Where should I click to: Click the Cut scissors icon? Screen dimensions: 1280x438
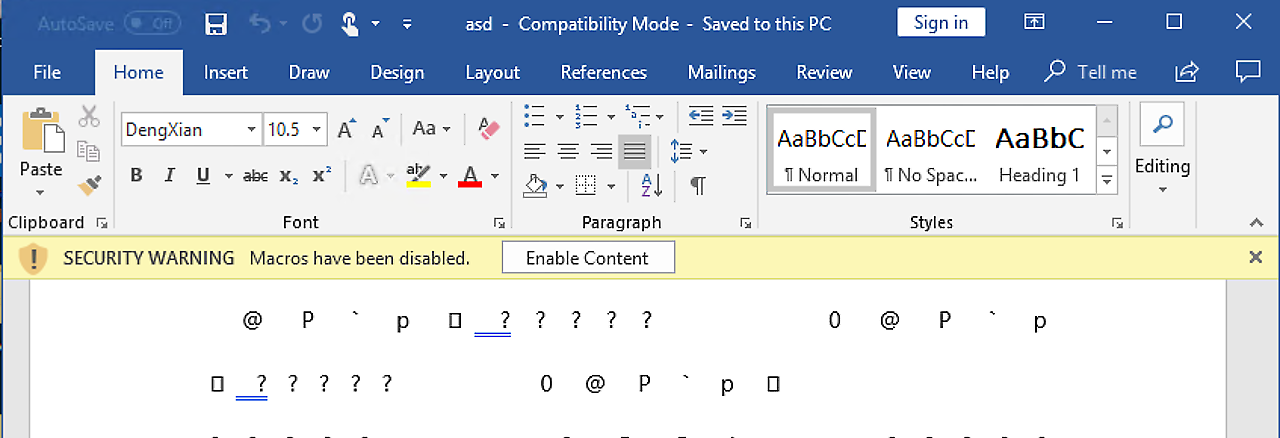(89, 116)
